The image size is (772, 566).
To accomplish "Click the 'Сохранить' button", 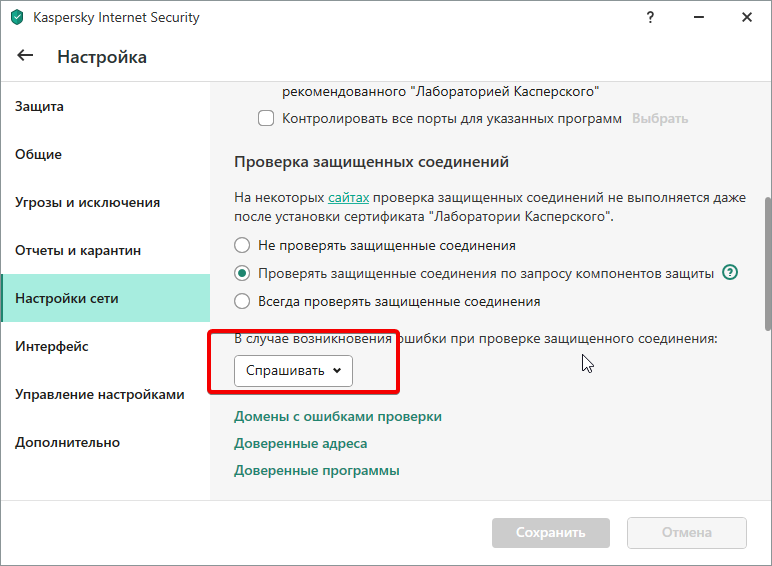I will 550,533.
